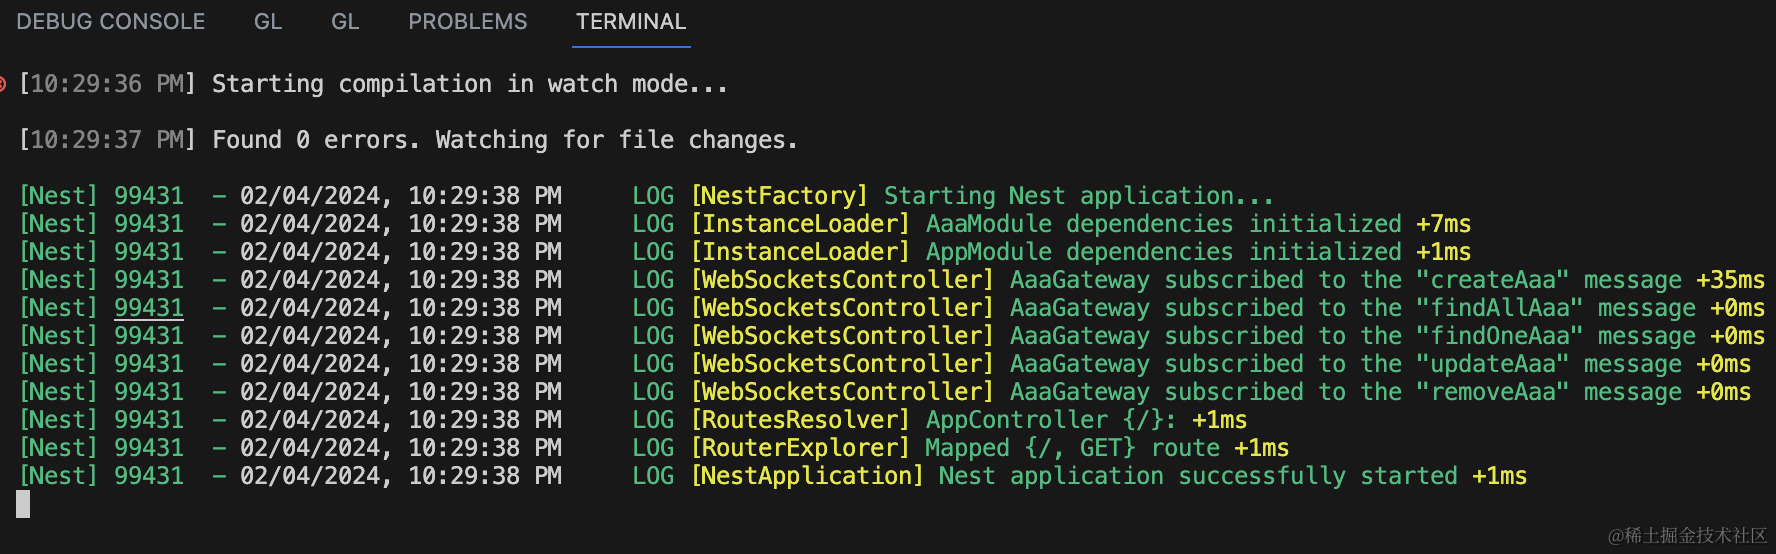
Task: Select the TERMINAL tab
Action: click(631, 22)
